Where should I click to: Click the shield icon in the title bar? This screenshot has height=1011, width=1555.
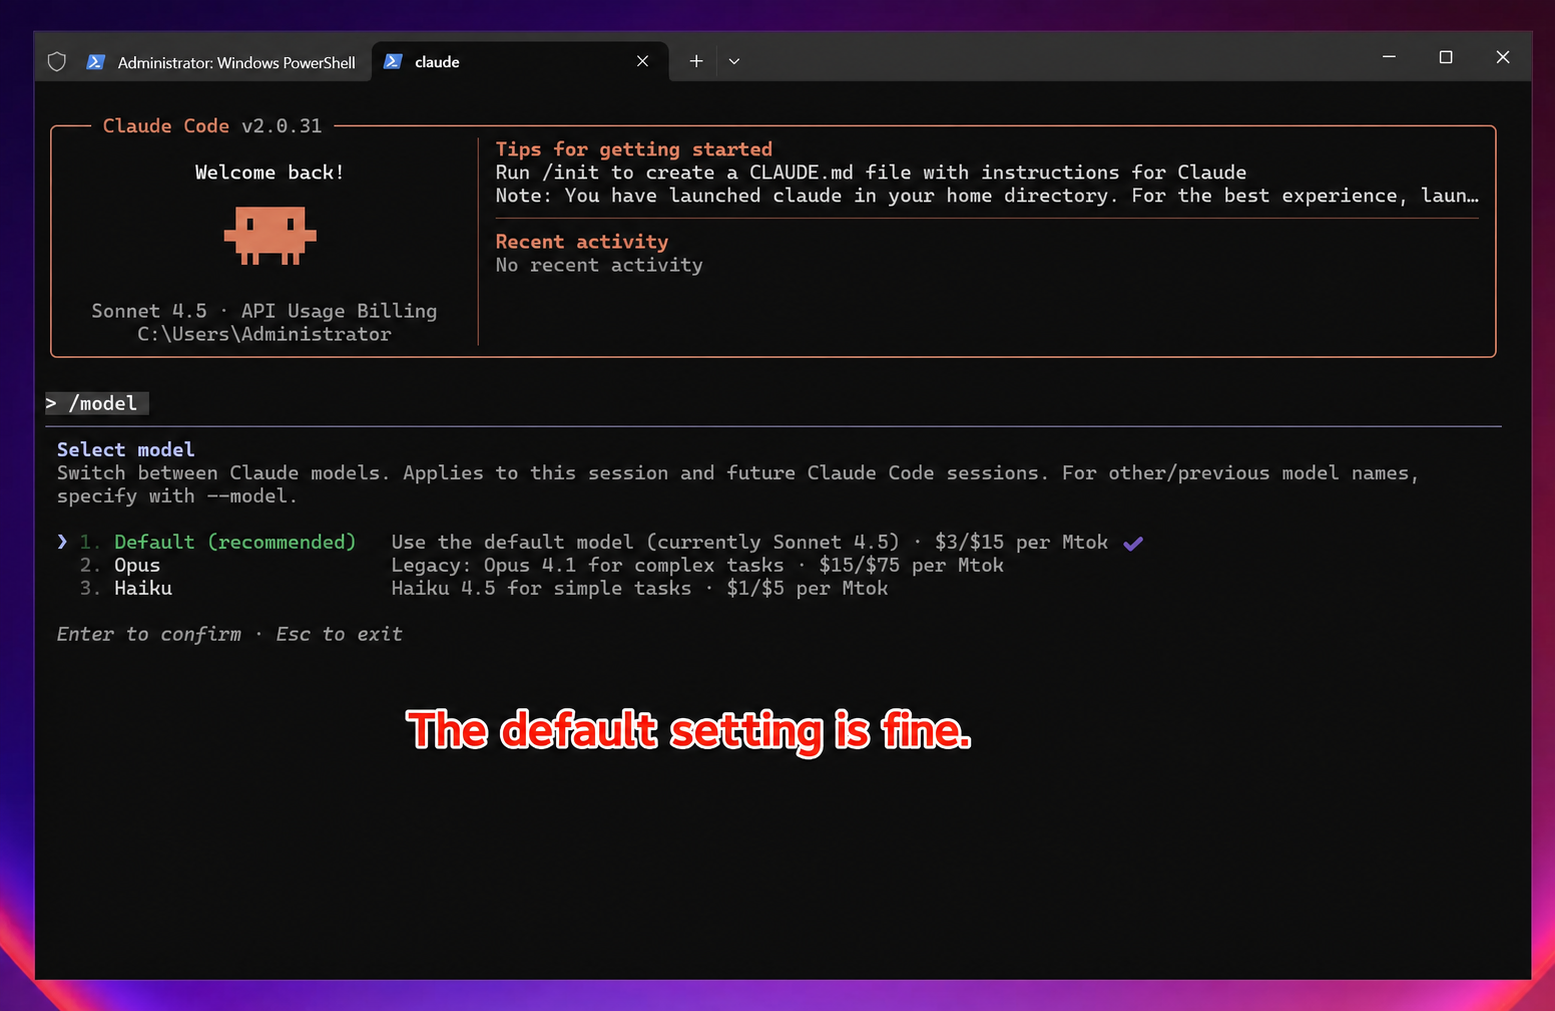(57, 62)
